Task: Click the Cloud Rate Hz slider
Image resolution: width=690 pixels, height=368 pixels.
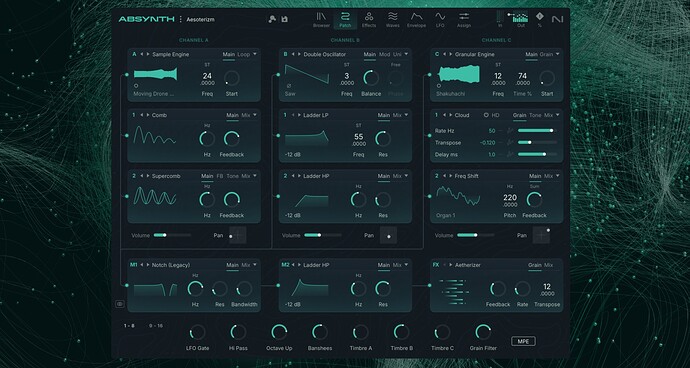Action: [x=537, y=131]
